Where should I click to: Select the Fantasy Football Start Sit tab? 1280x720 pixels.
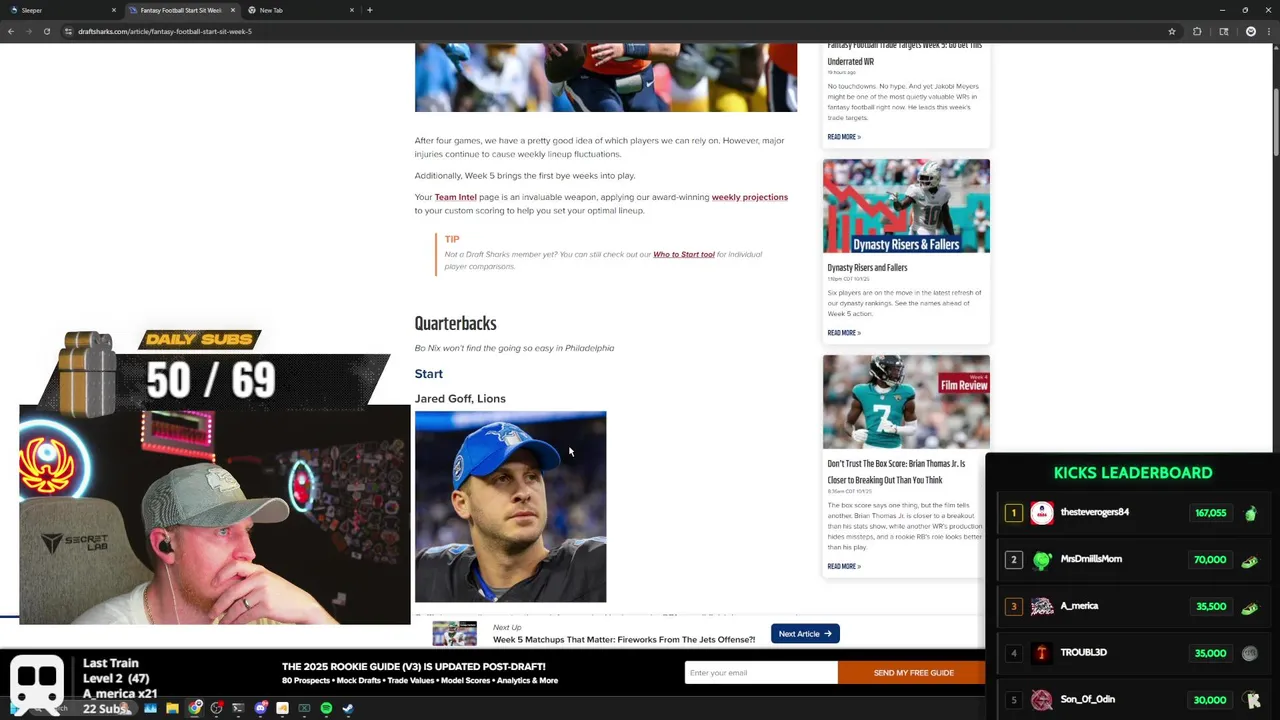180,10
